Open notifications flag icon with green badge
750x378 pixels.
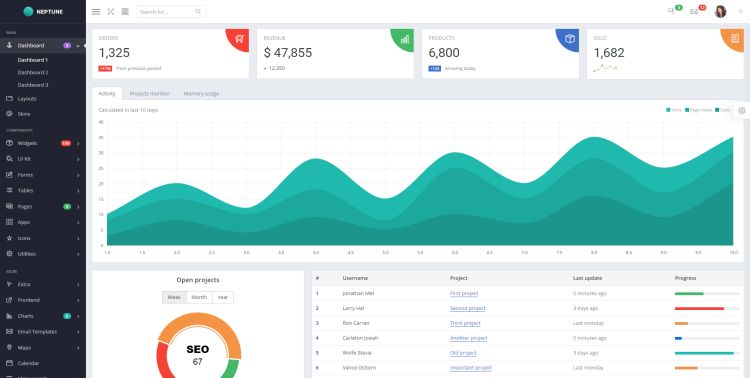(671, 11)
